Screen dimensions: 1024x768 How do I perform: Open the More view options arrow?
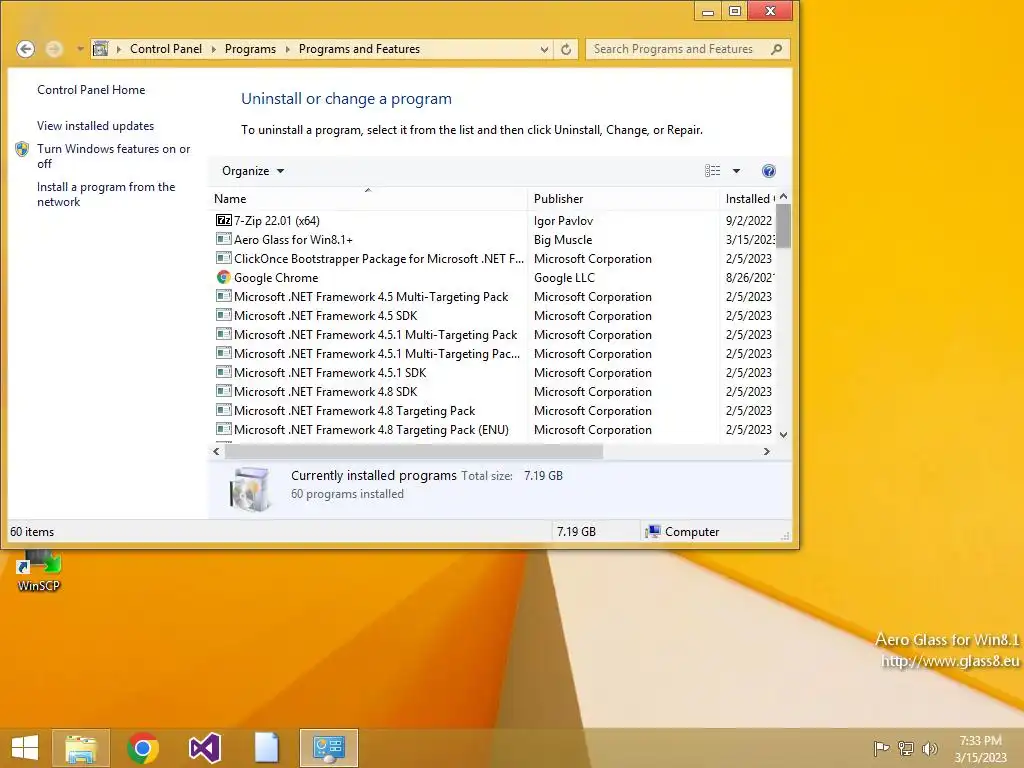point(736,171)
